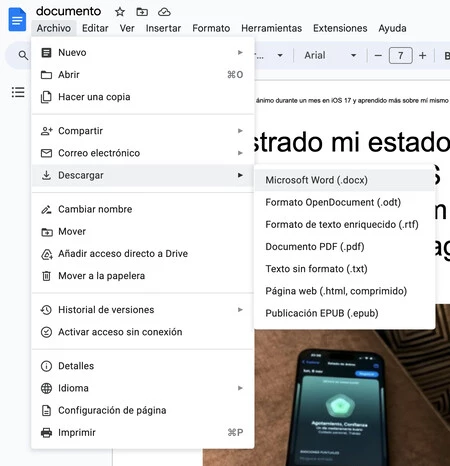
Task: Click the Imprimir printer icon
Action: coord(46,433)
